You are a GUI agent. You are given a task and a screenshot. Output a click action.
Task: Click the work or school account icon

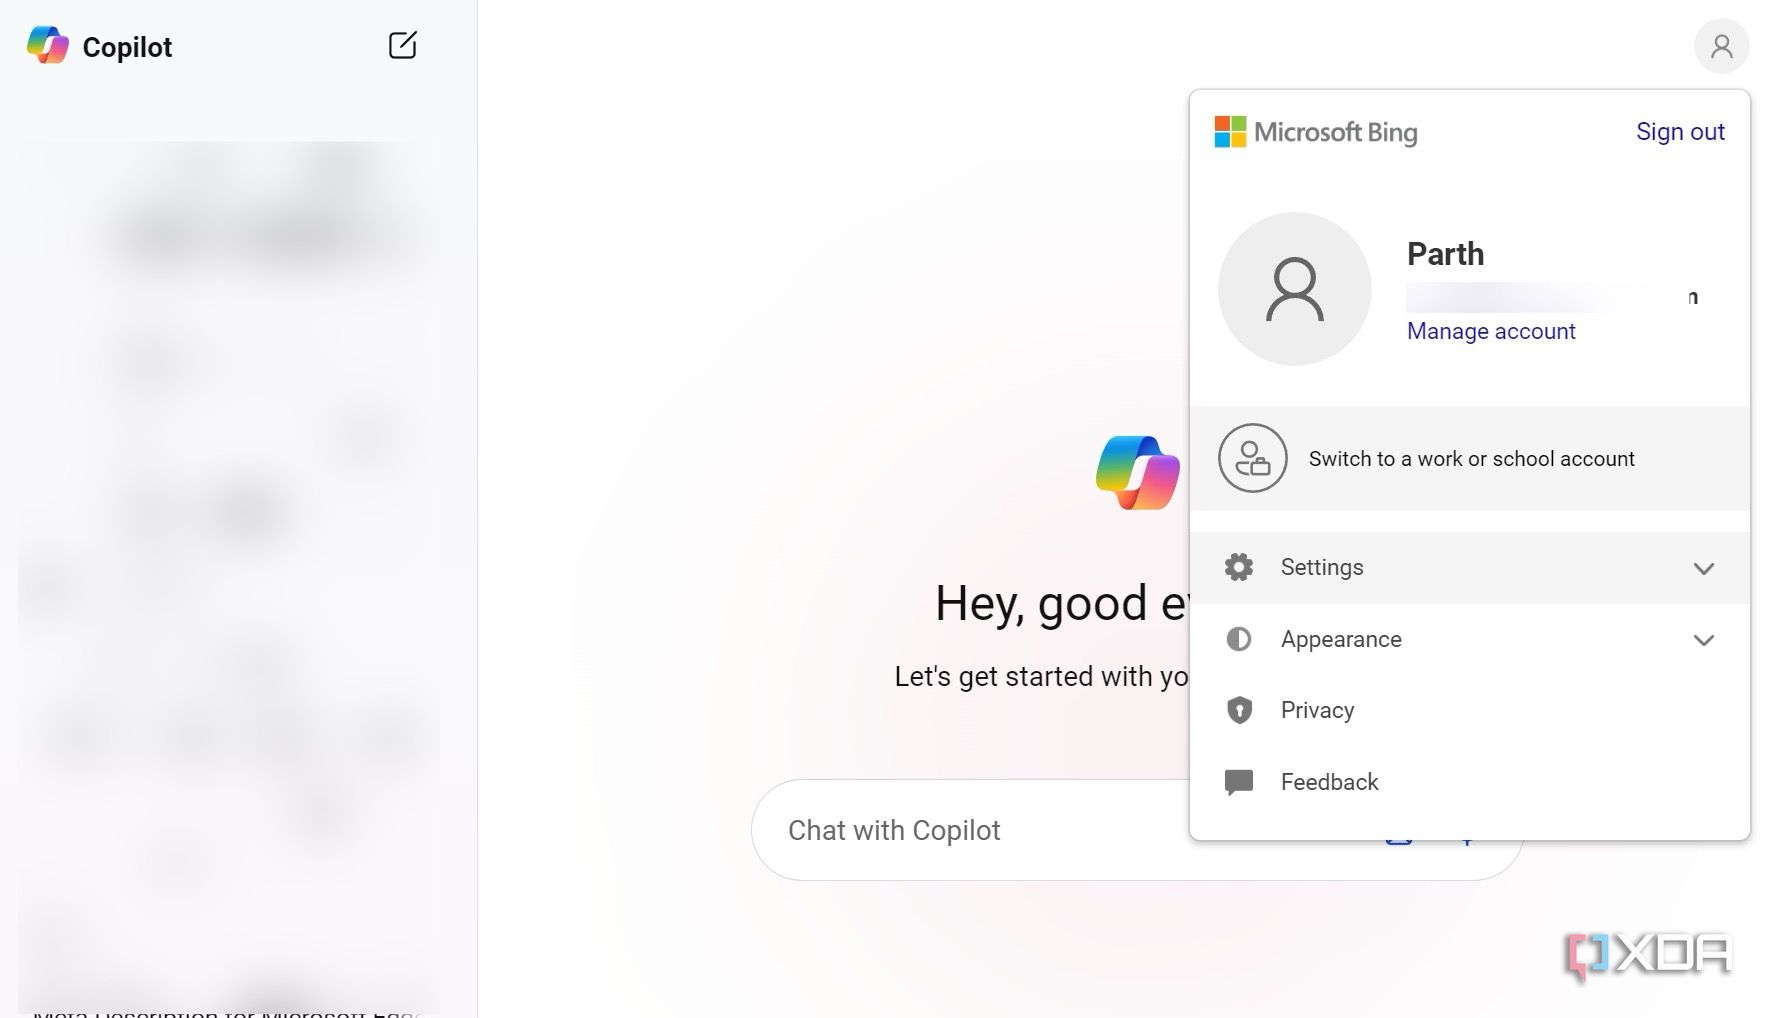[x=1252, y=458]
